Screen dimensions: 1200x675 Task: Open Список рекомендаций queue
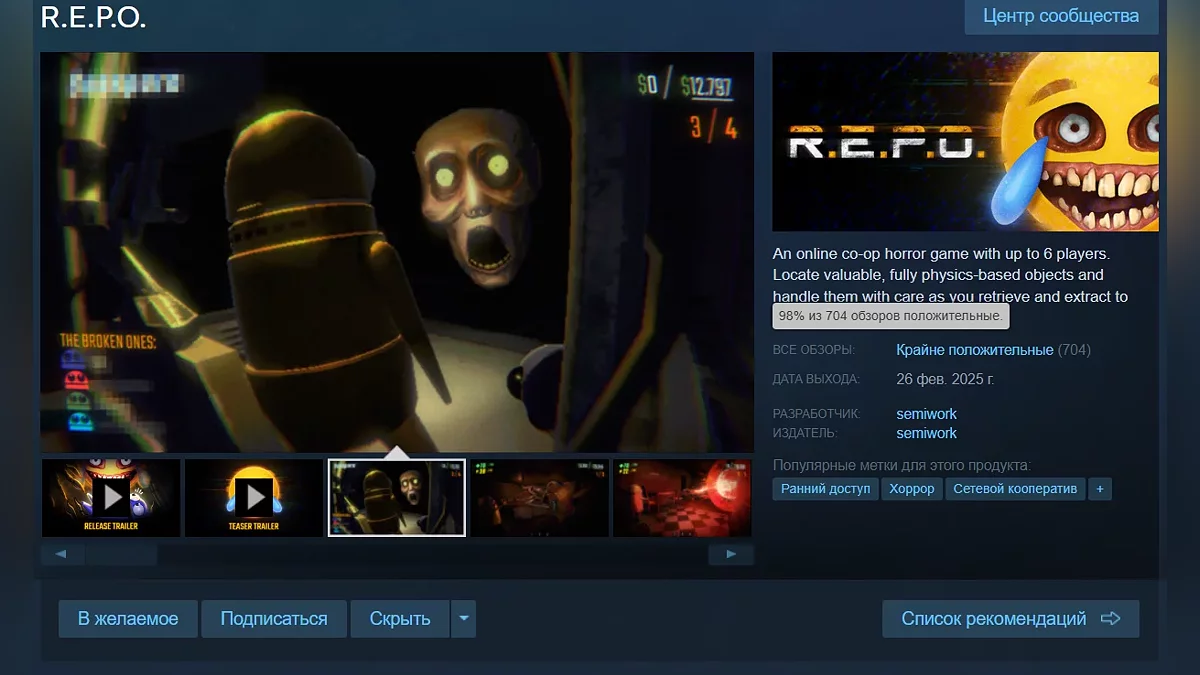click(1010, 619)
